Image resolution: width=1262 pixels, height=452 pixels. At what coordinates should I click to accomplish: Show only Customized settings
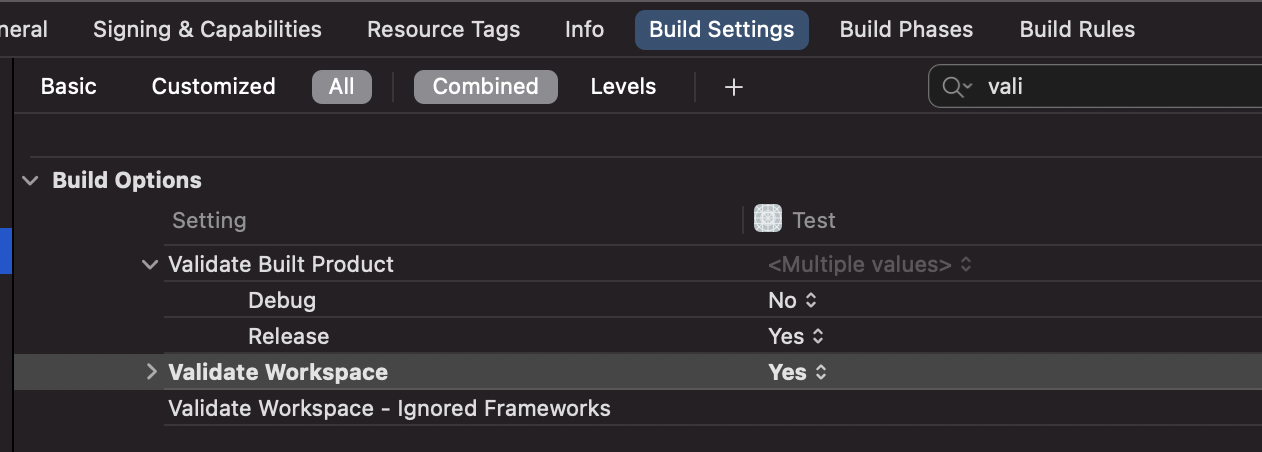[x=213, y=87]
